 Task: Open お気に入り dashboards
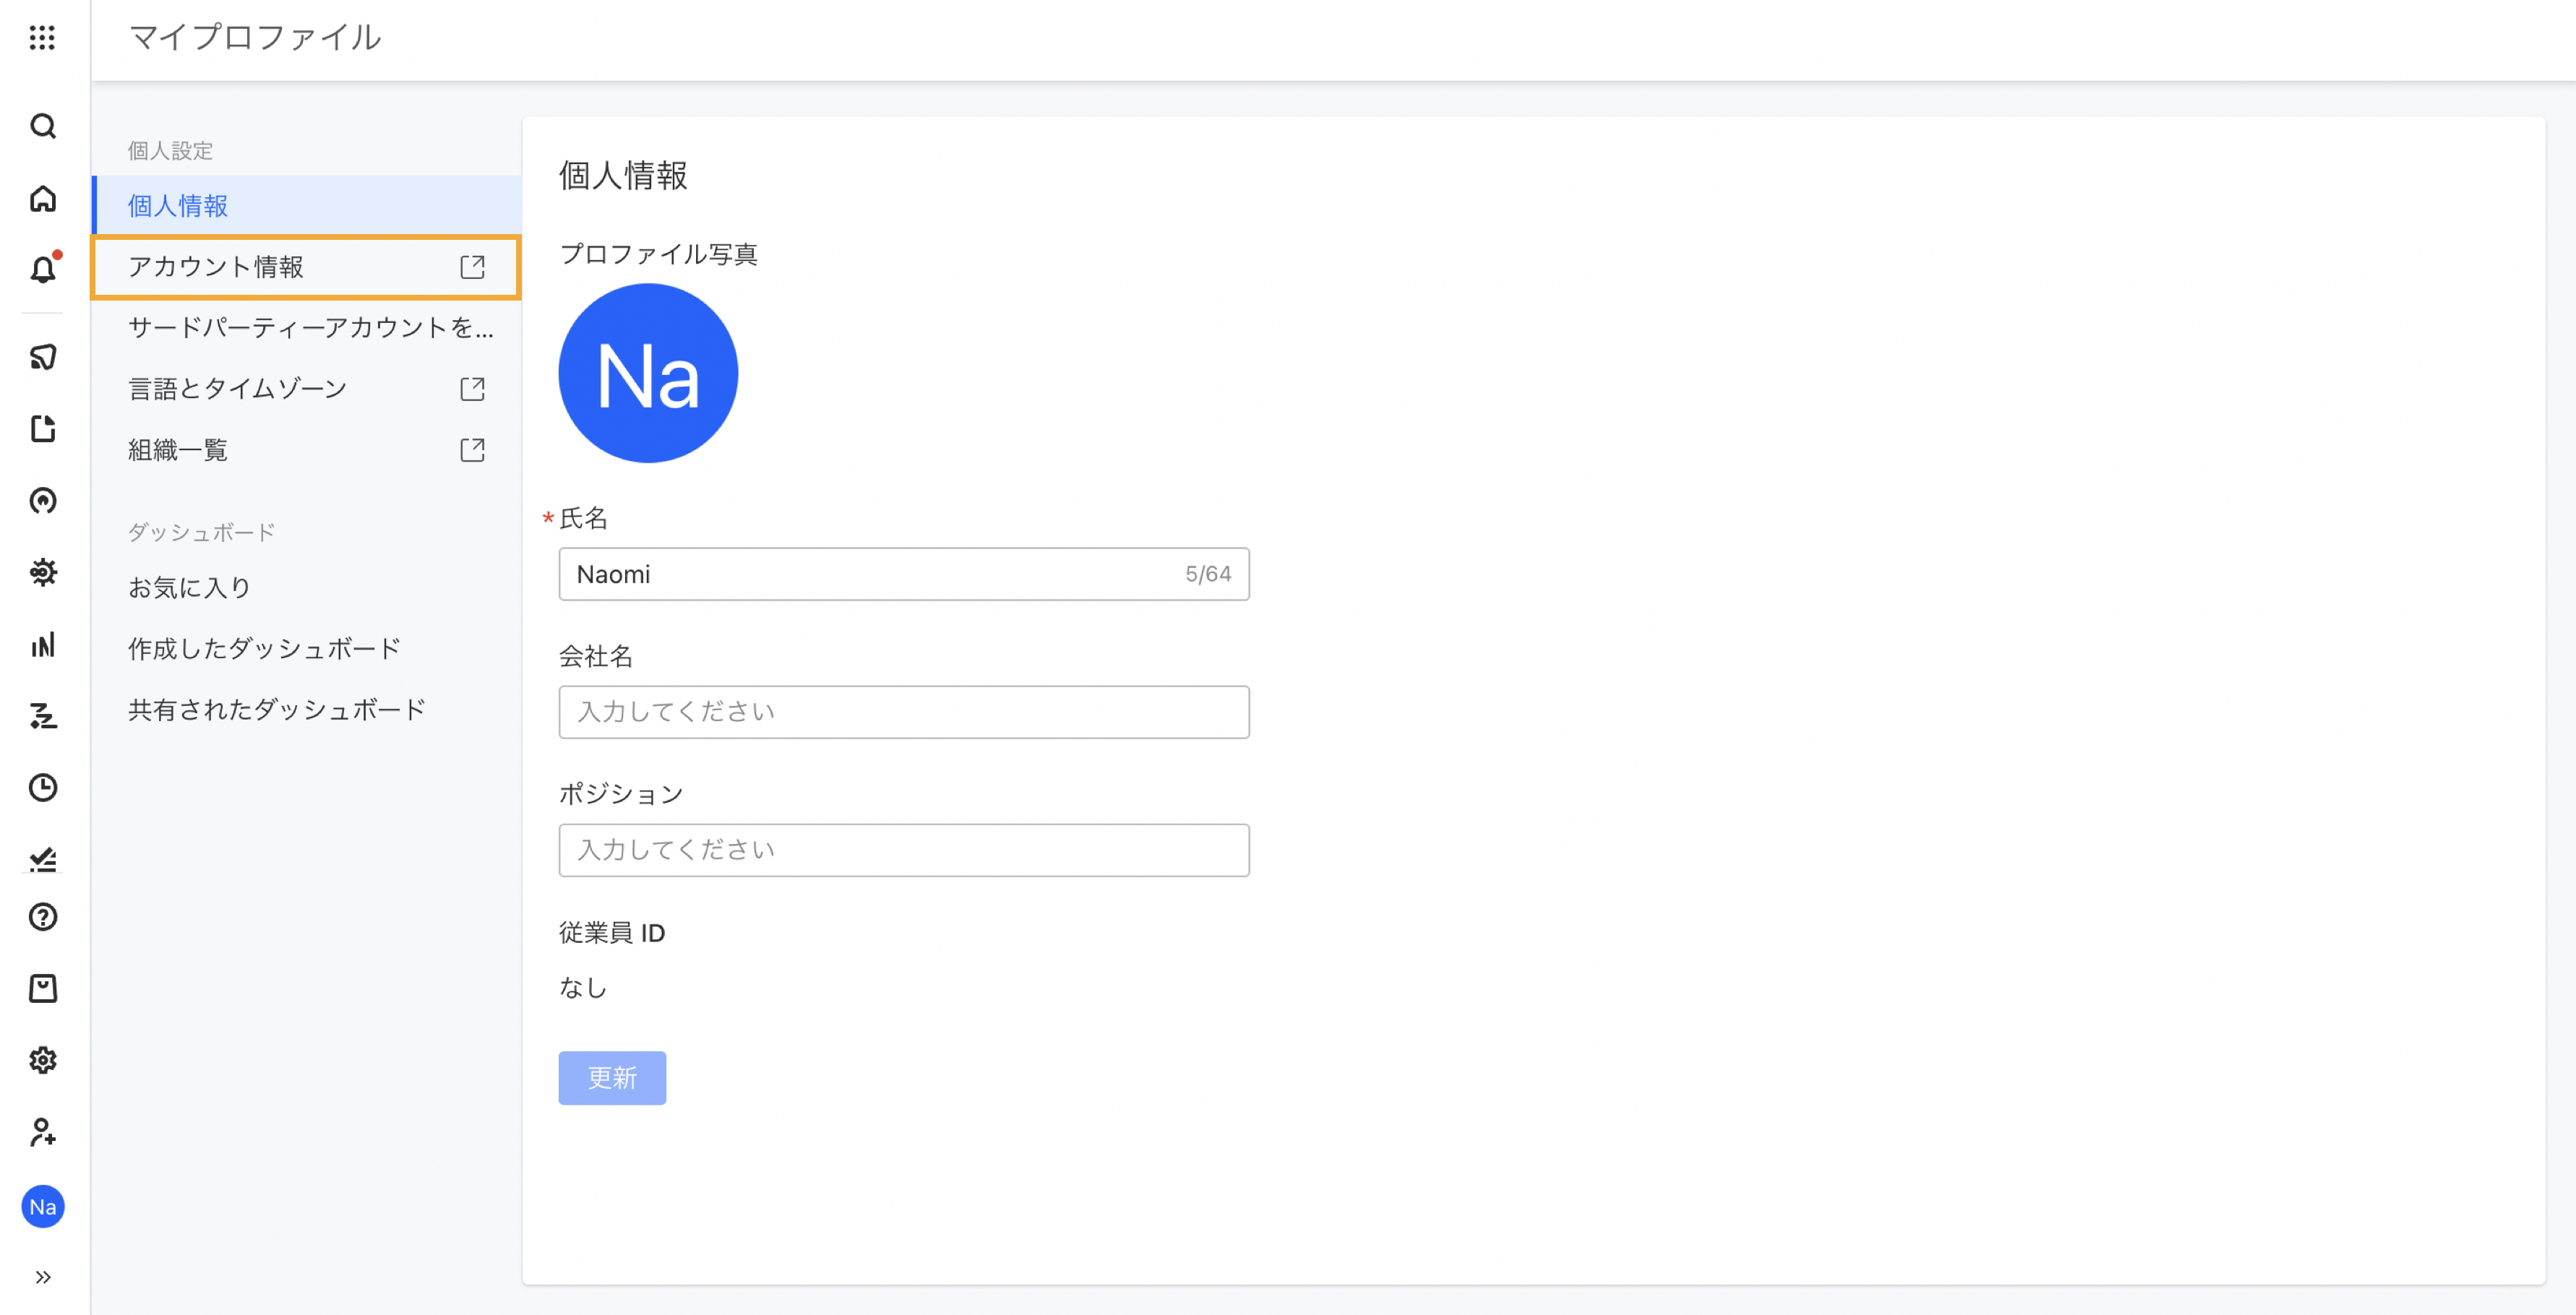190,588
